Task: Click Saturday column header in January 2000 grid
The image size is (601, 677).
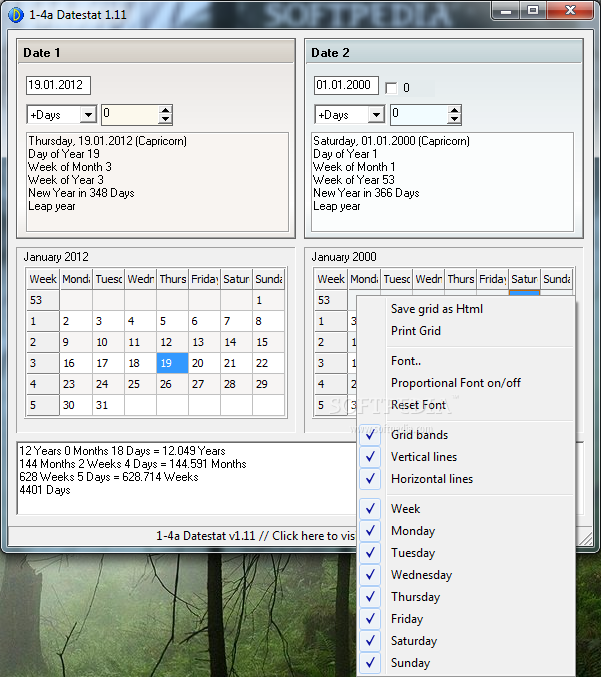Action: tap(524, 279)
